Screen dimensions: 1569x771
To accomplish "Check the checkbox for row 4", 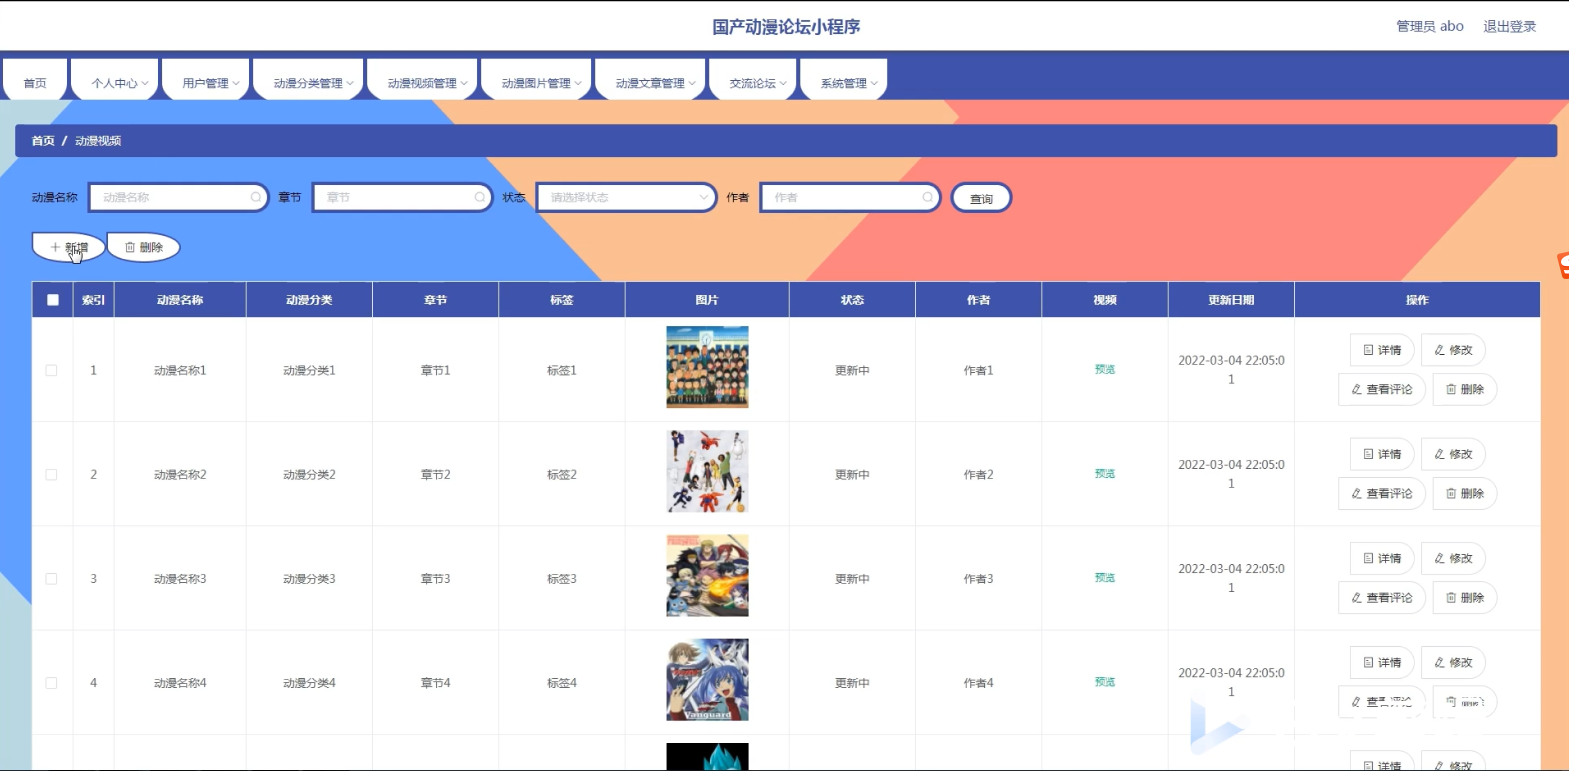I will (51, 683).
